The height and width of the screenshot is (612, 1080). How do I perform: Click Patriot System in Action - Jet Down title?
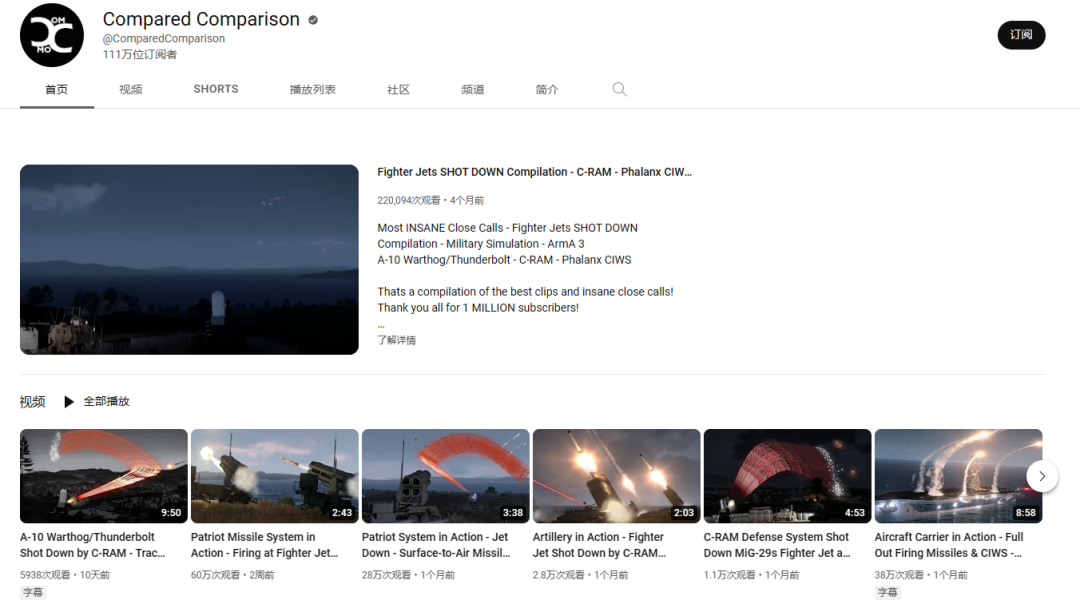436,545
